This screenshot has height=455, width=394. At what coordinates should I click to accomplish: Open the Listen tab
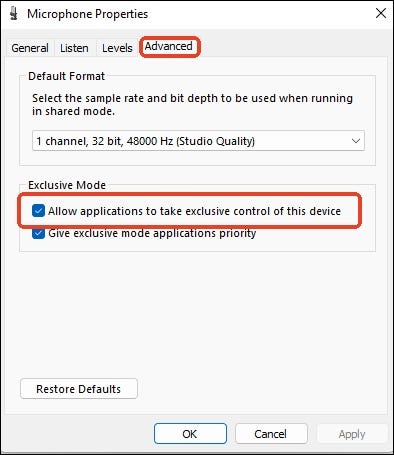click(x=74, y=48)
